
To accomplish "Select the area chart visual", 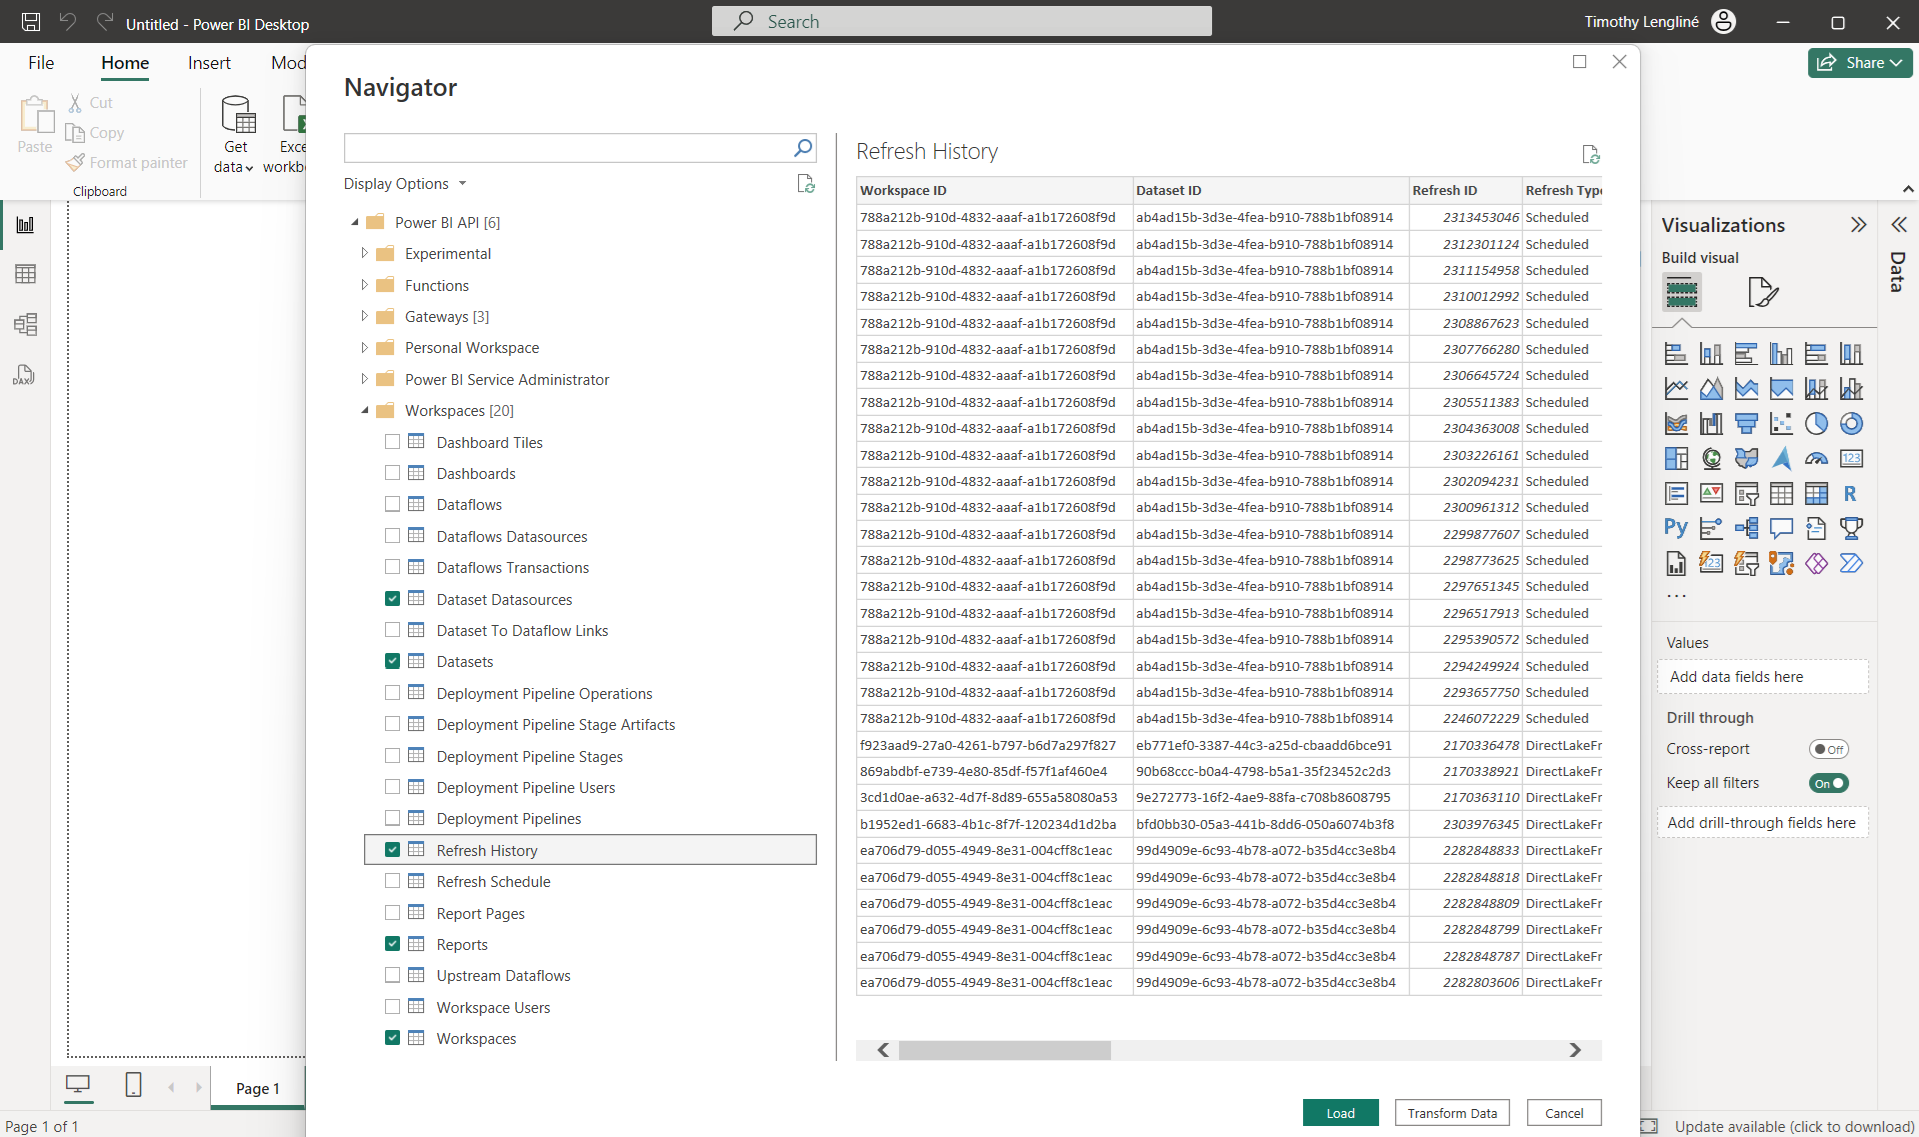I will point(1711,389).
